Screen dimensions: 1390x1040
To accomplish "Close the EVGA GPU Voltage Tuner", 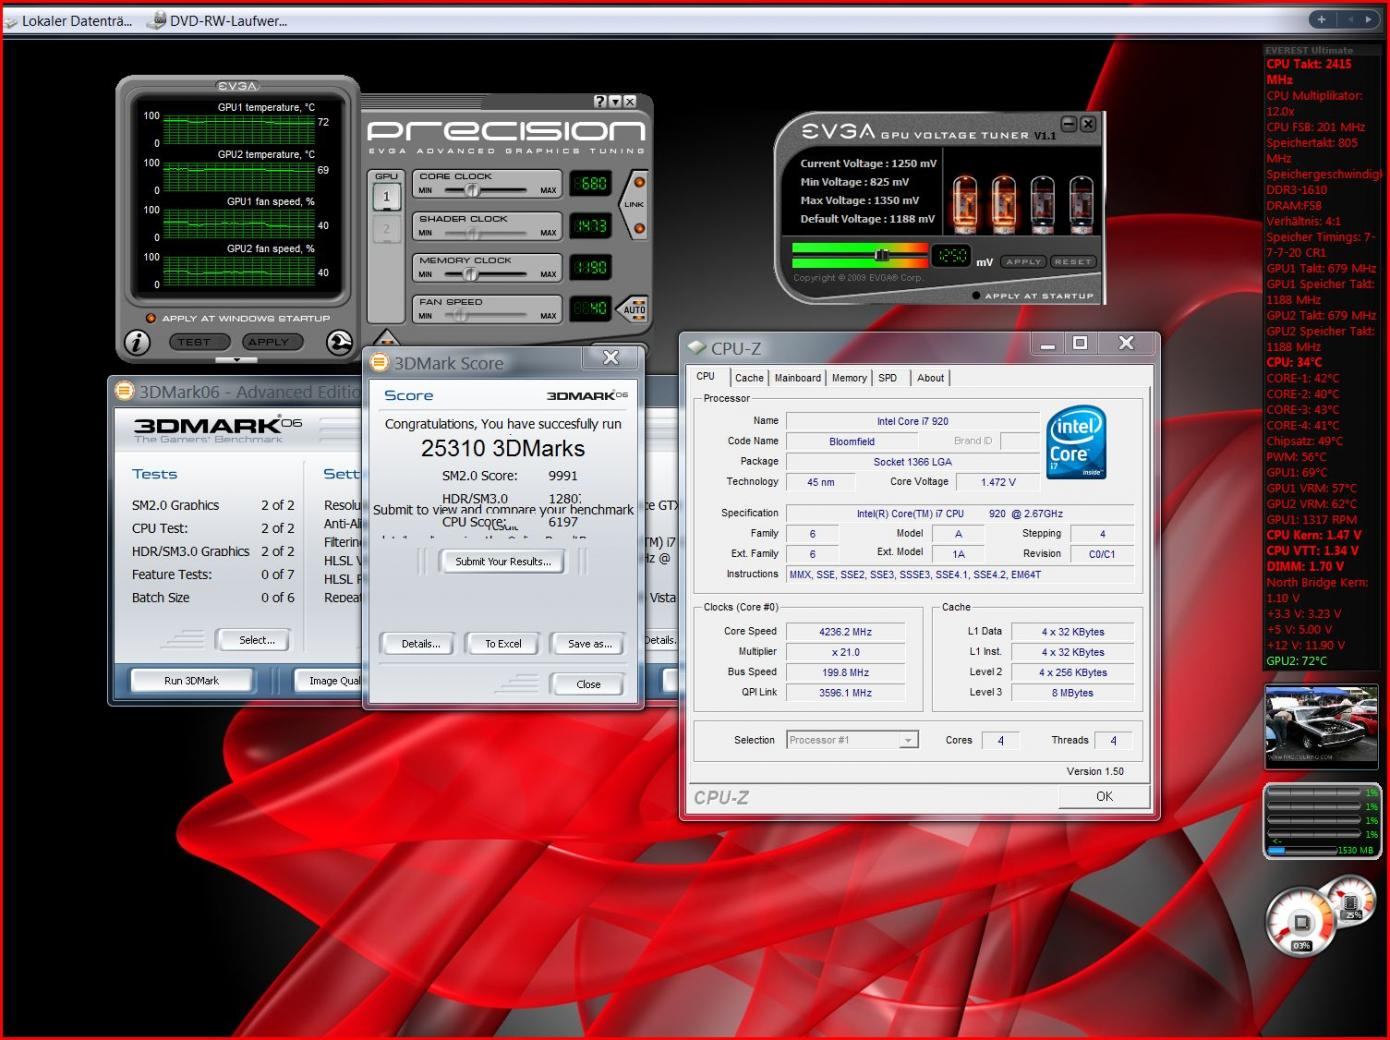I will point(1088,124).
